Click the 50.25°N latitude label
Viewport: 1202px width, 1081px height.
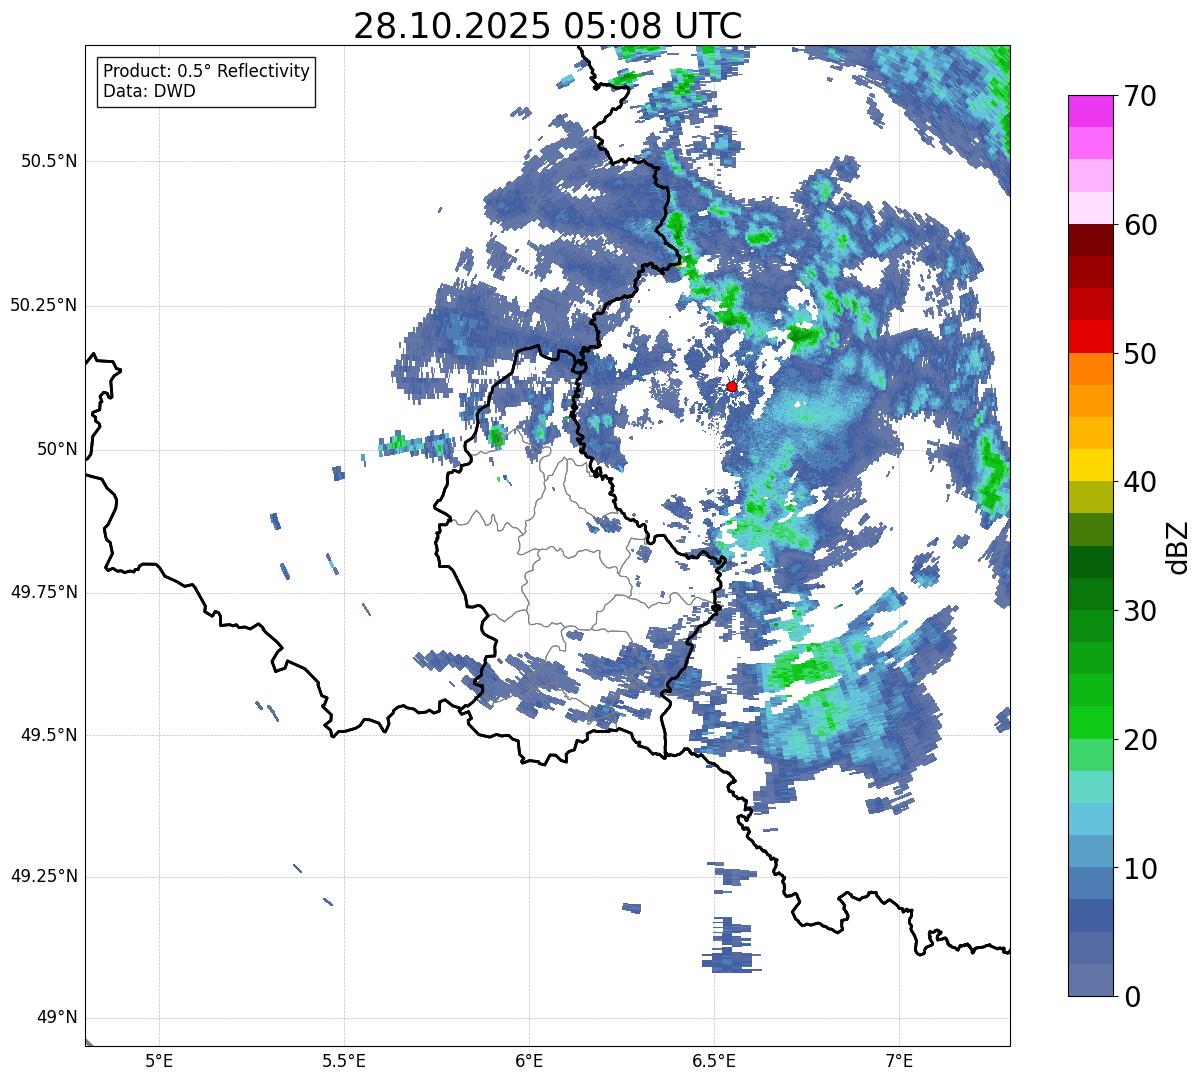pos(43,305)
